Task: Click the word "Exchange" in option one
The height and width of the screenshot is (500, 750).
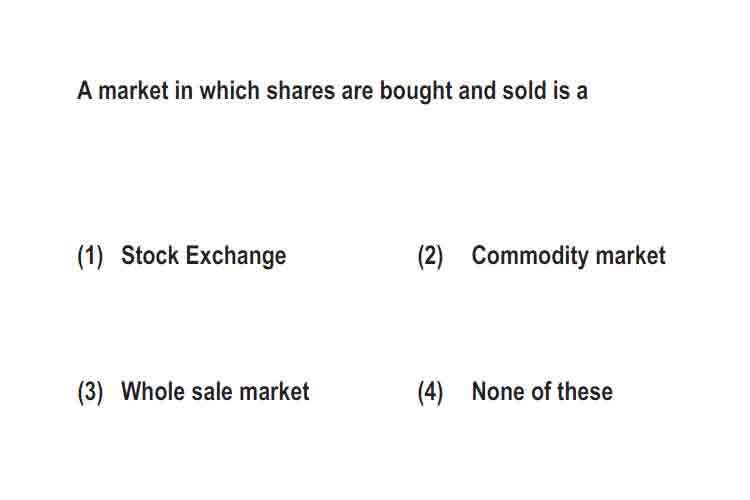Action: pyautogui.click(x=236, y=256)
